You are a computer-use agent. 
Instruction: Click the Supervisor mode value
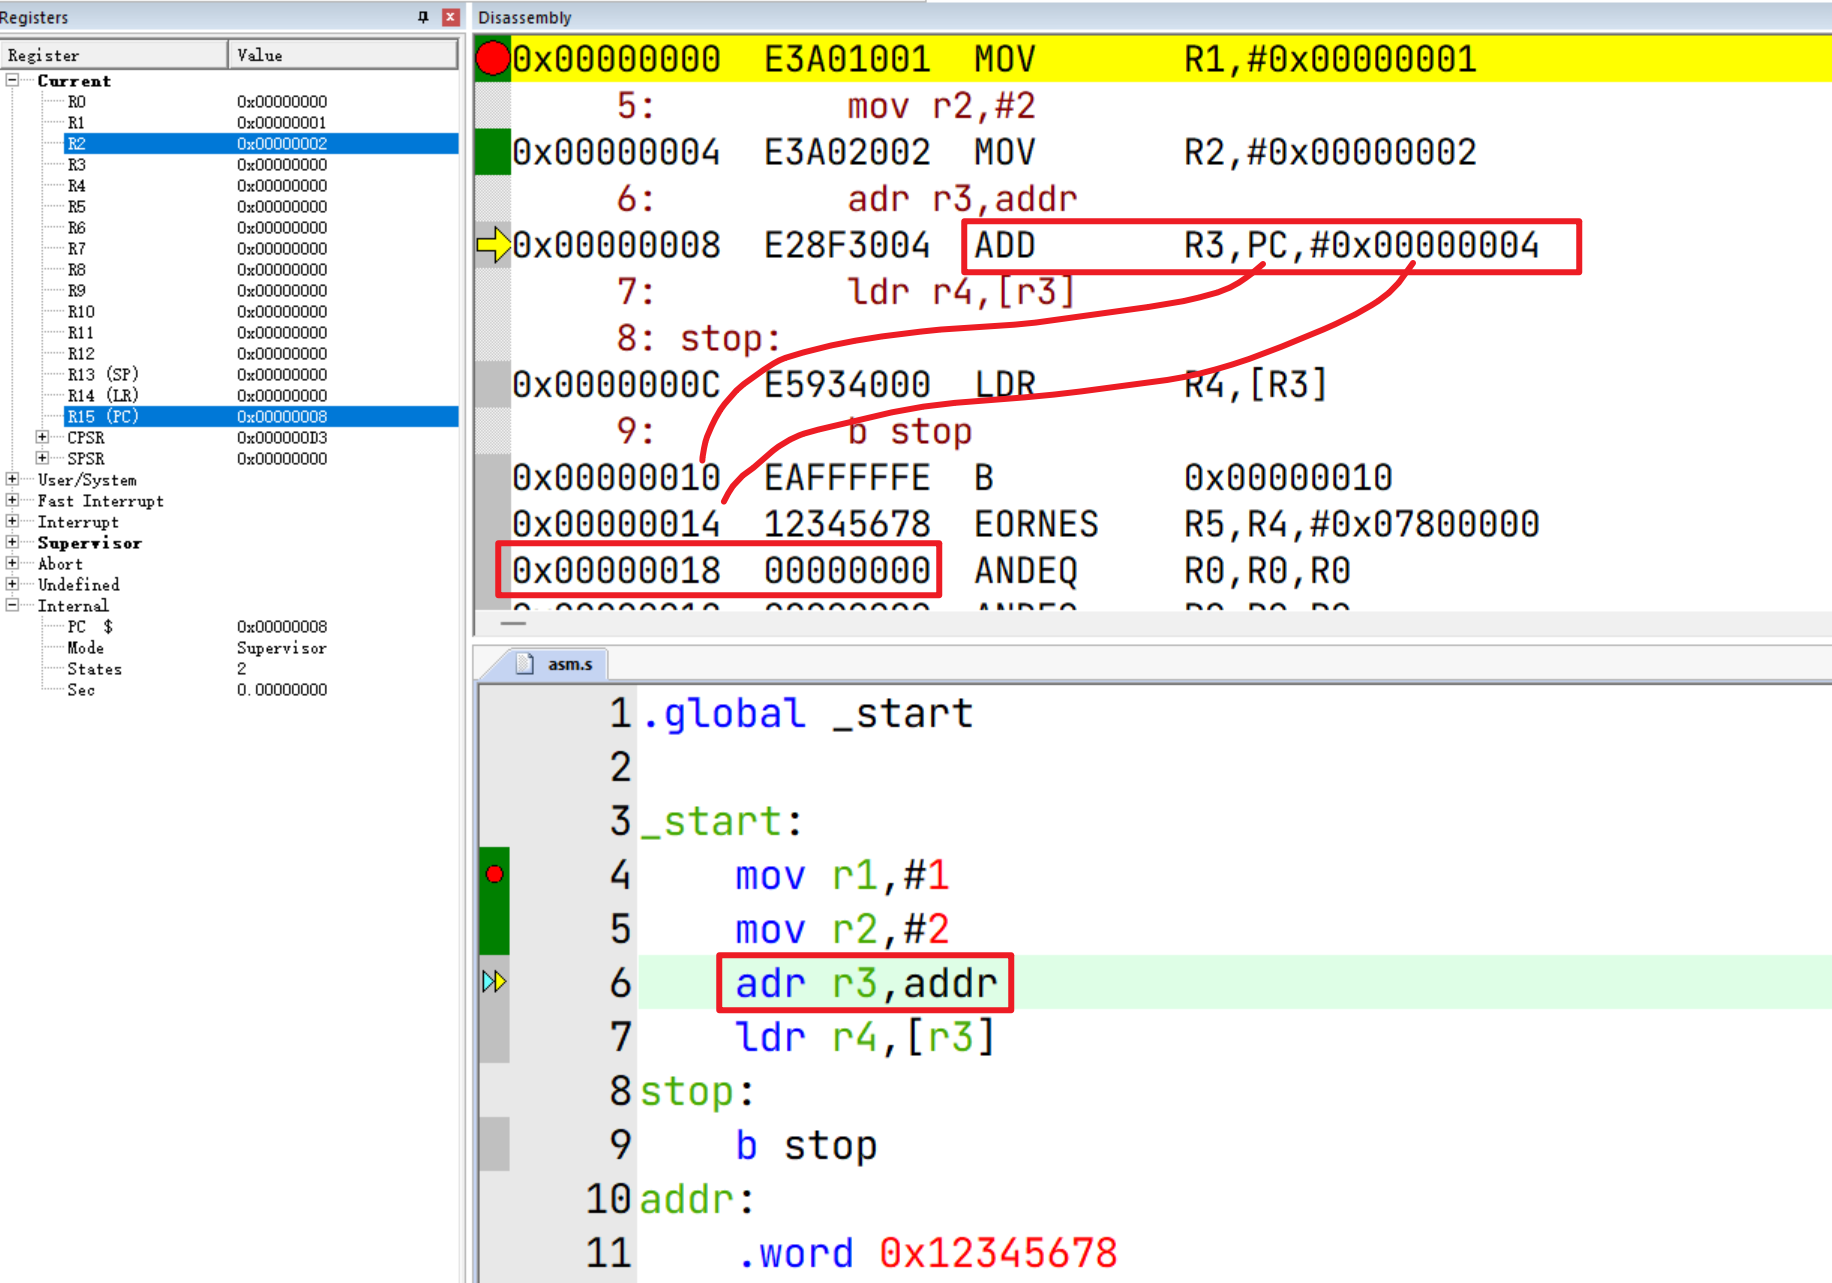pos(282,647)
